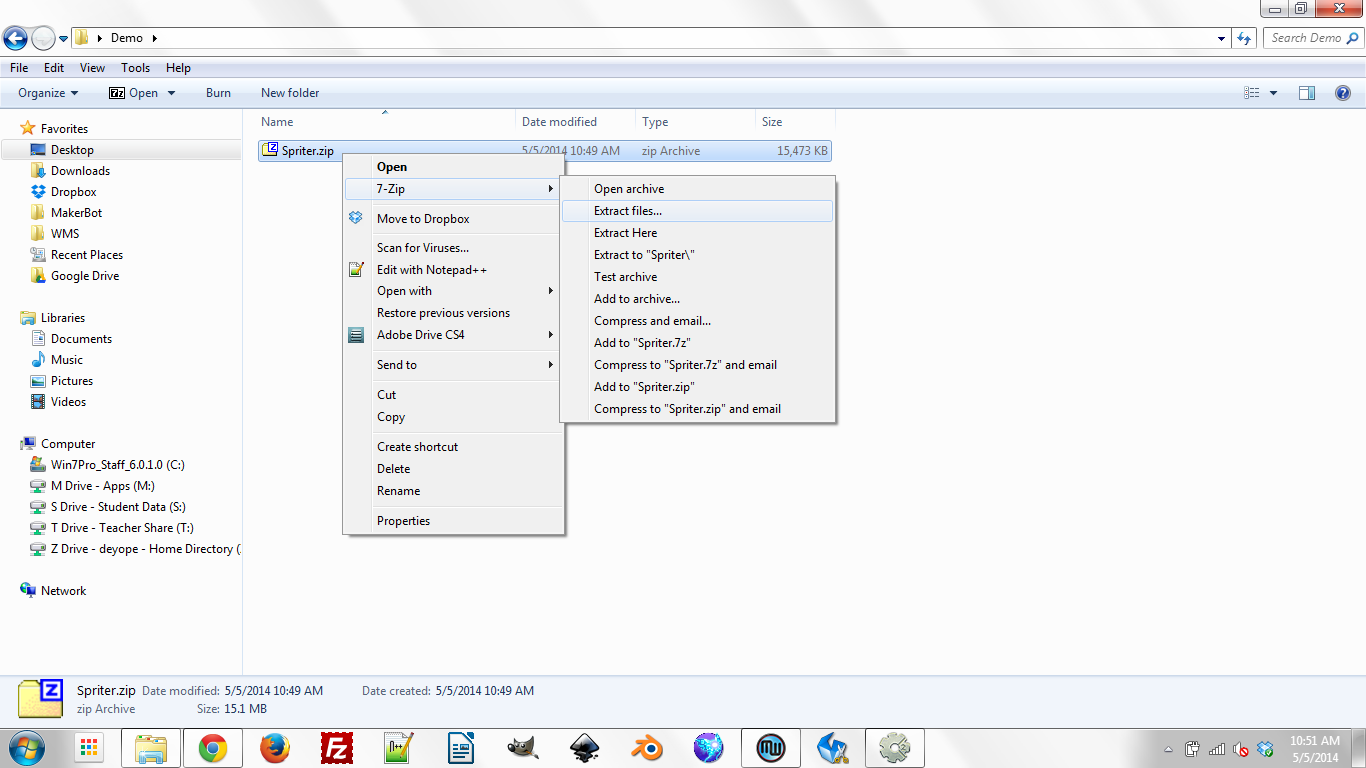1366x768 pixels.
Task: Open the view options dropdown arrow
Action: 1273,93
